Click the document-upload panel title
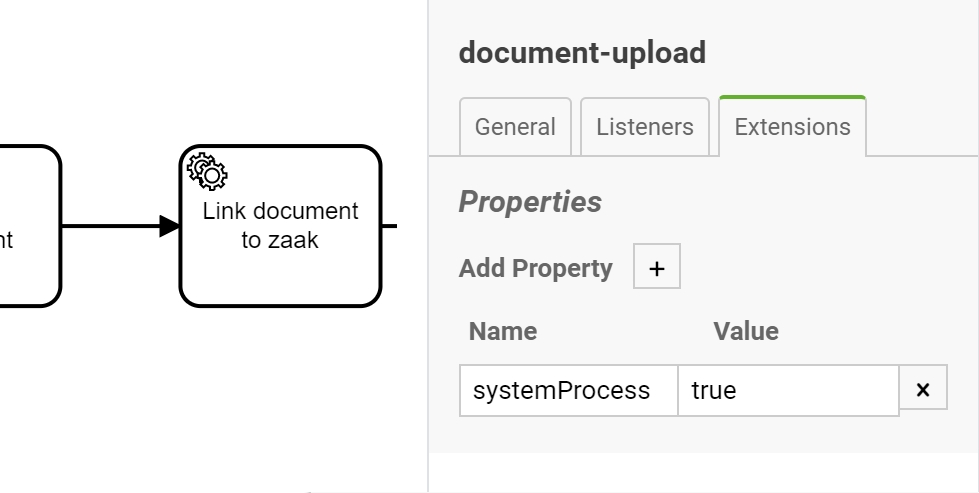979x493 pixels. tap(582, 53)
